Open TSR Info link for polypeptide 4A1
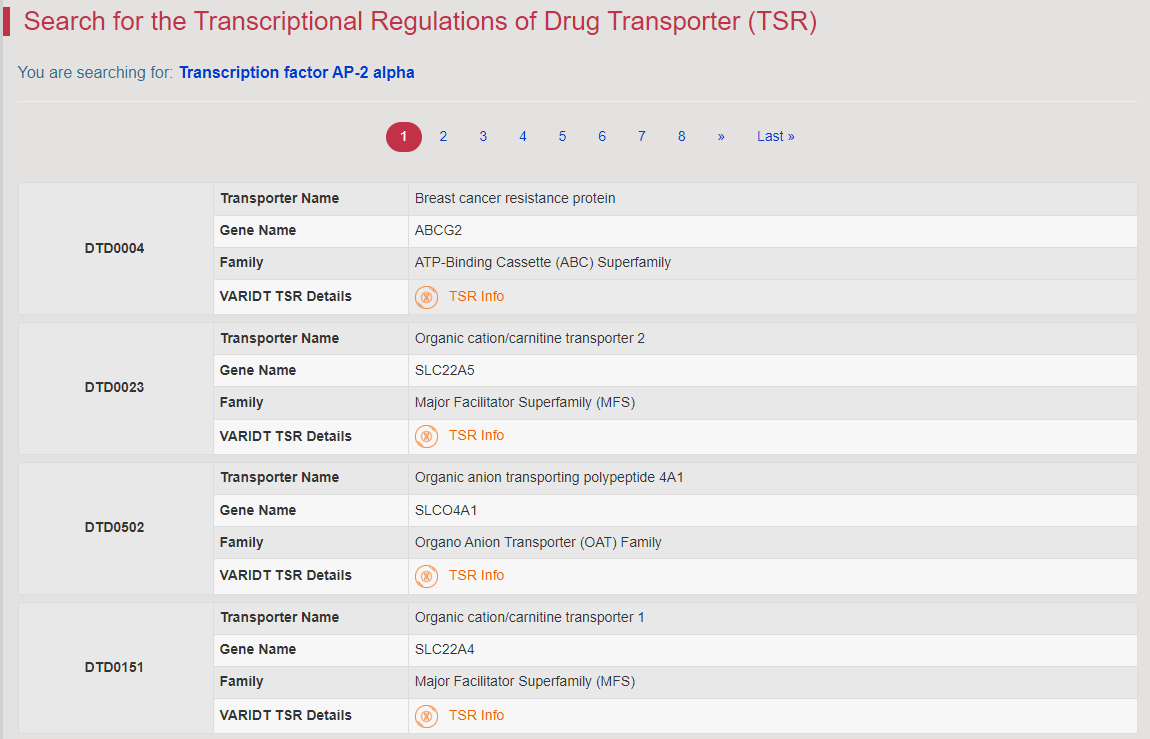This screenshot has height=739, width=1150. pyautogui.click(x=476, y=576)
